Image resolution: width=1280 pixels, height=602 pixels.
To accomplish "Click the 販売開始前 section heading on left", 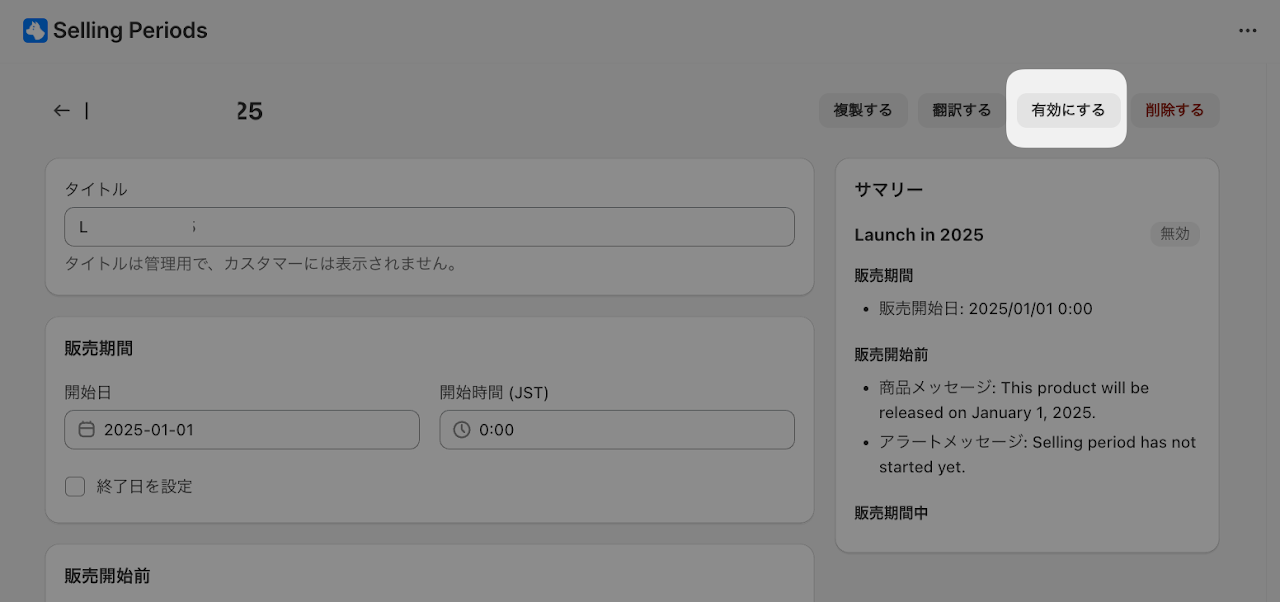I will point(108,576).
